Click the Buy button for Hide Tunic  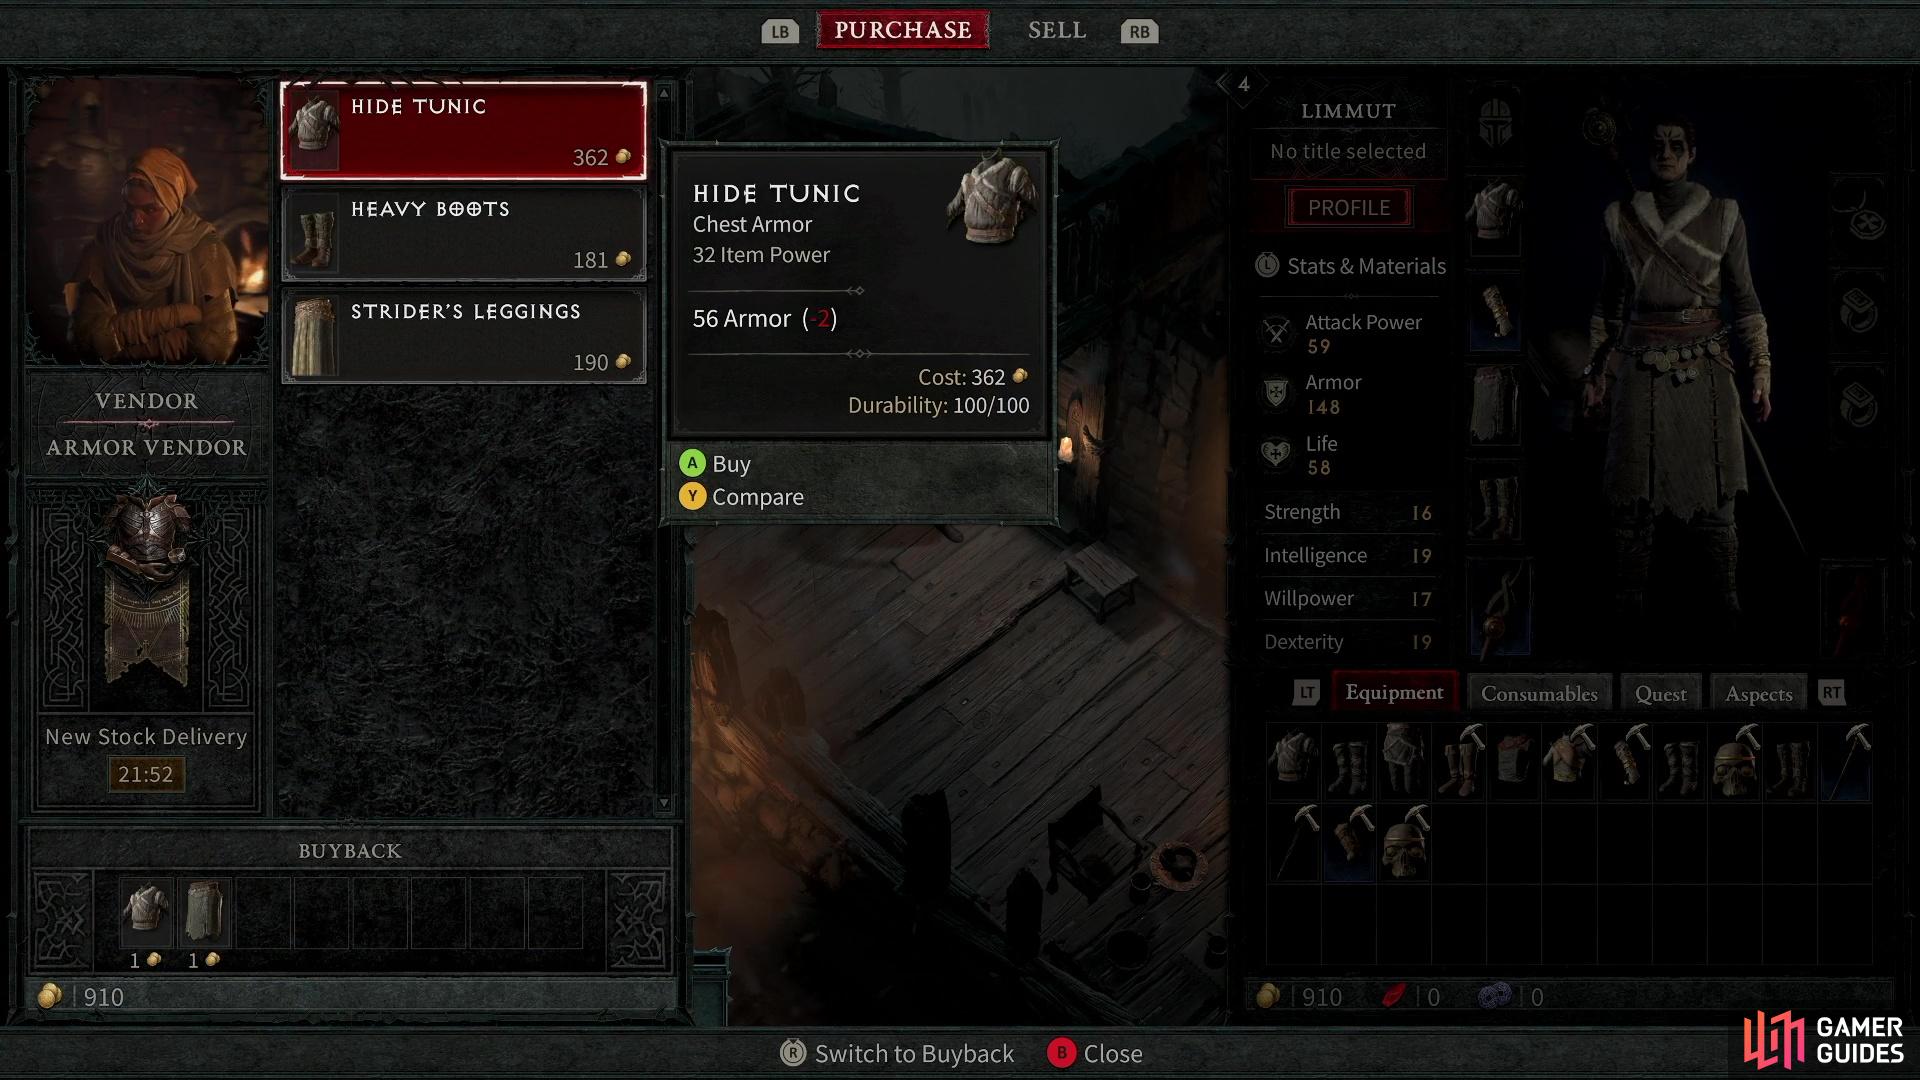[x=732, y=463]
